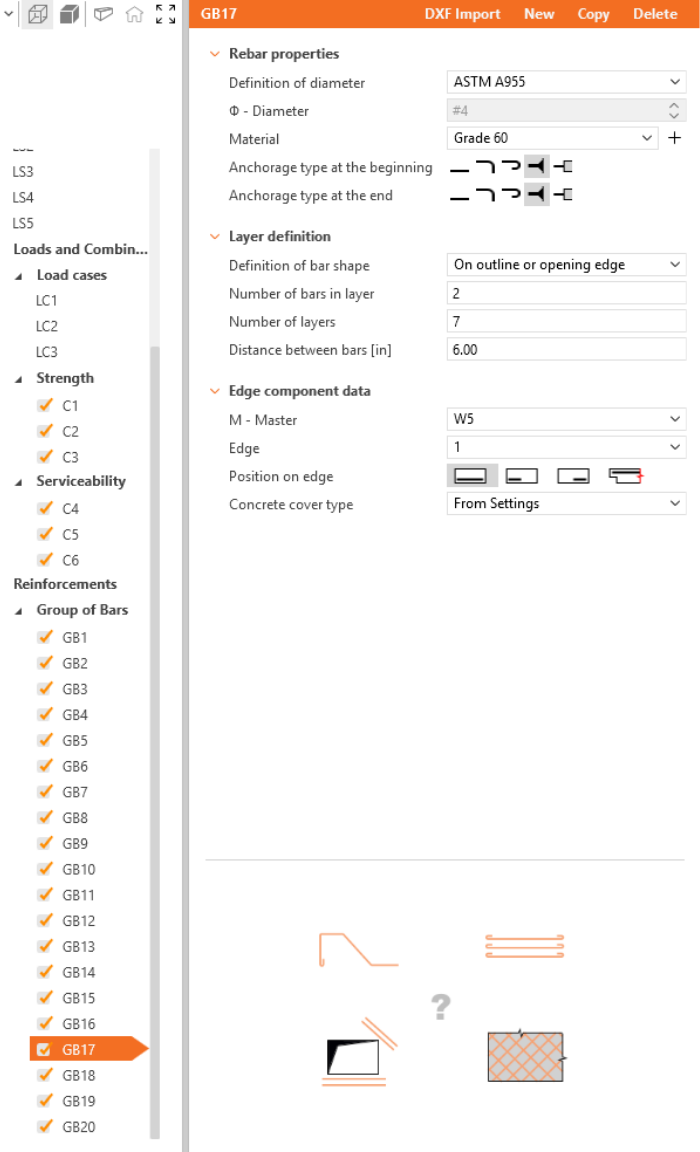
Task: Click the zoom-to-fit arrows icon
Action: coord(166,15)
